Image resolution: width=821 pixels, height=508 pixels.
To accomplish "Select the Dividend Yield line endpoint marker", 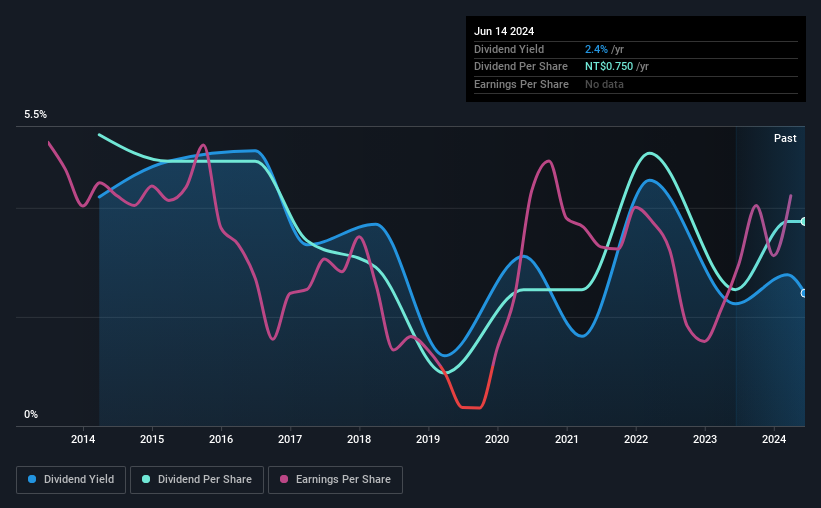I will 804,293.
